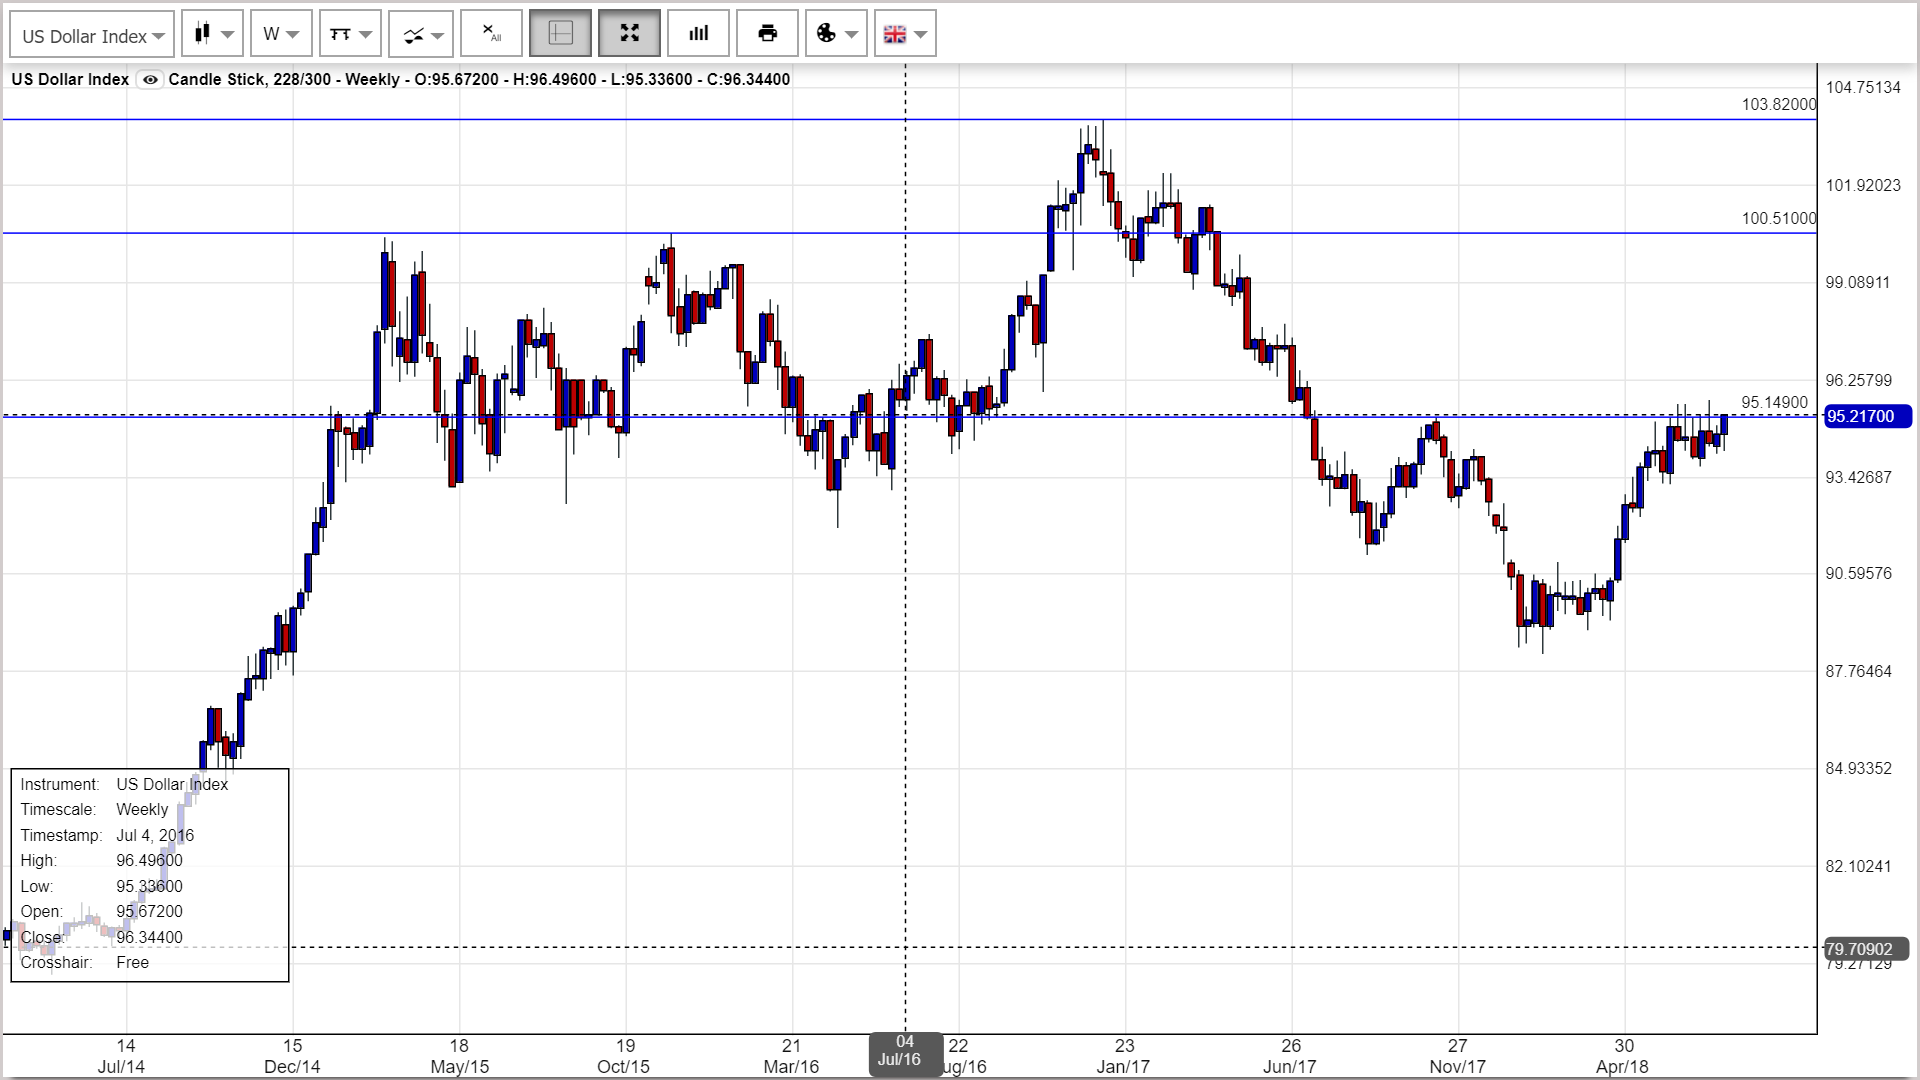Open the UK flag language dropdown

(x=905, y=34)
